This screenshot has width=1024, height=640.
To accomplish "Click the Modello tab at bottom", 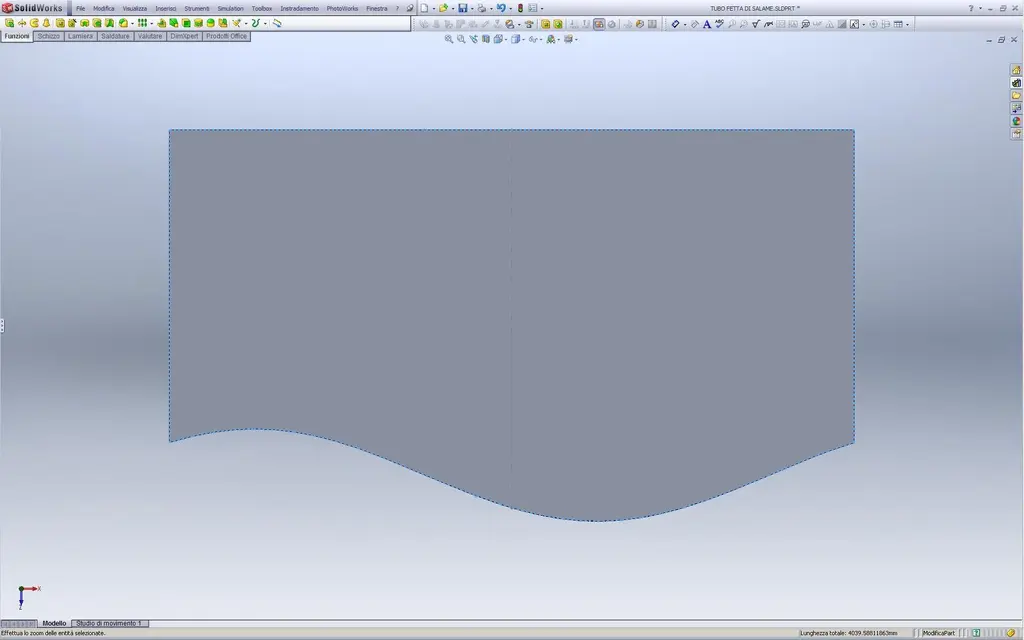I will [x=54, y=623].
